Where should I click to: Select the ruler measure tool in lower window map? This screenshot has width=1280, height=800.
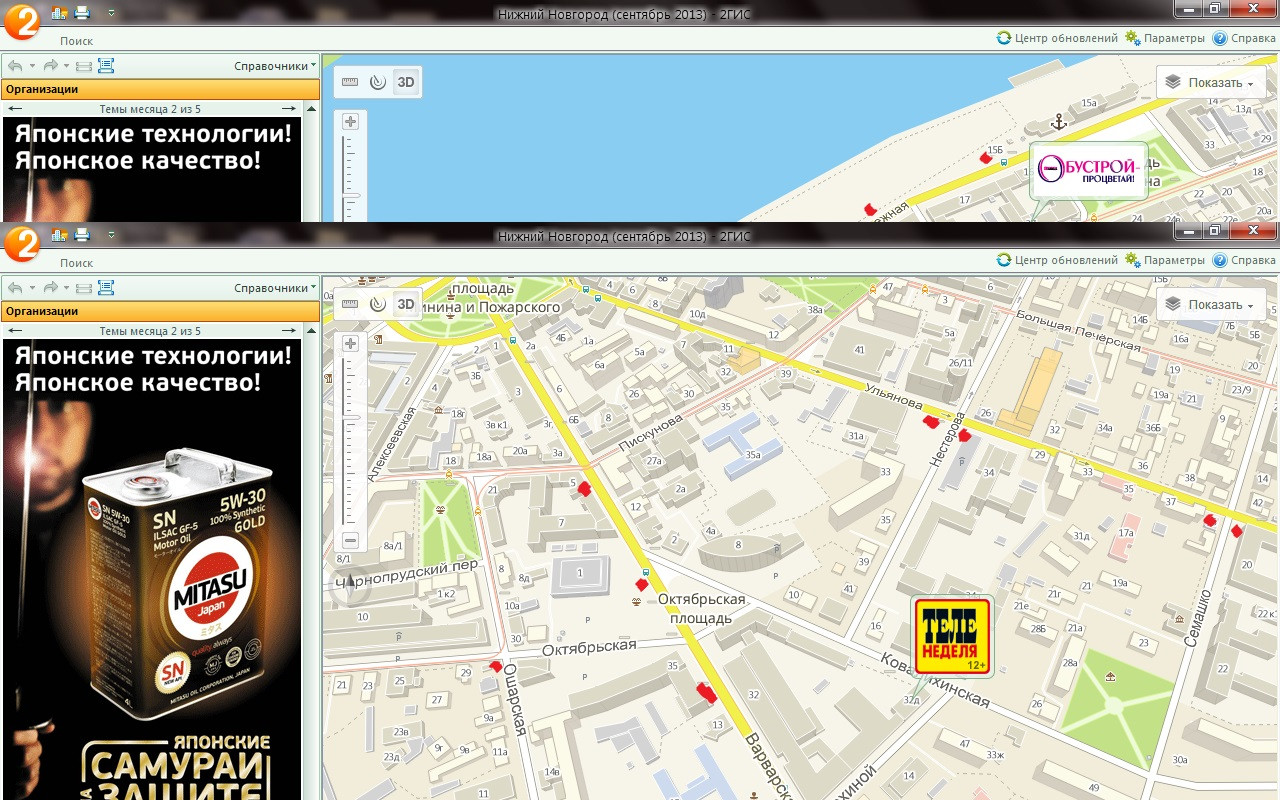[x=350, y=304]
